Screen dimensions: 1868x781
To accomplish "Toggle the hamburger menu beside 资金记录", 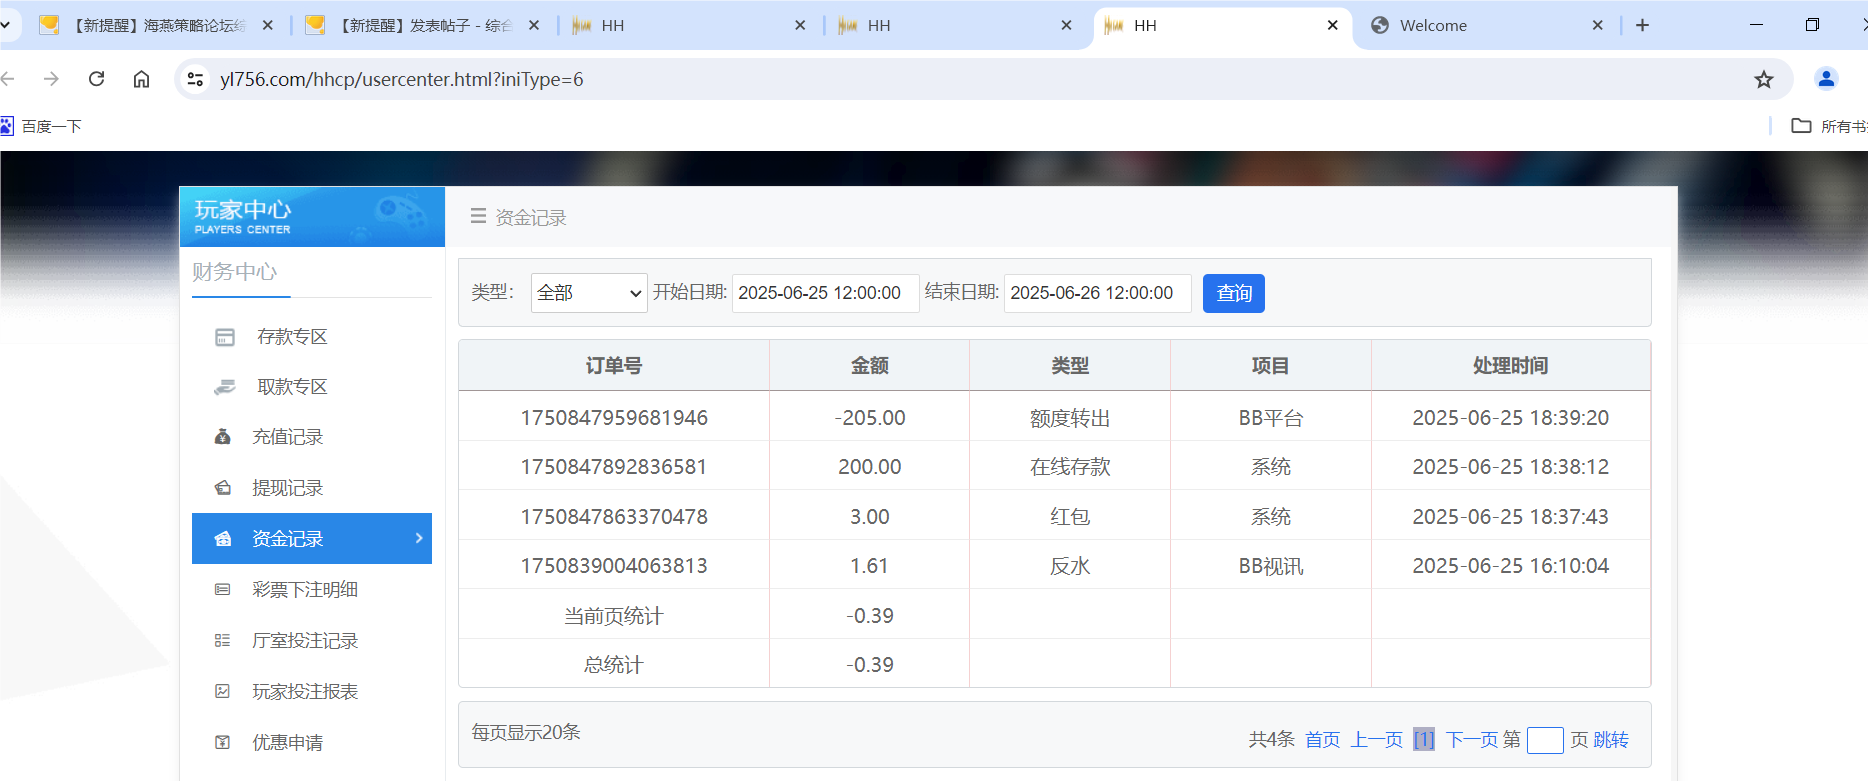I will tap(478, 216).
